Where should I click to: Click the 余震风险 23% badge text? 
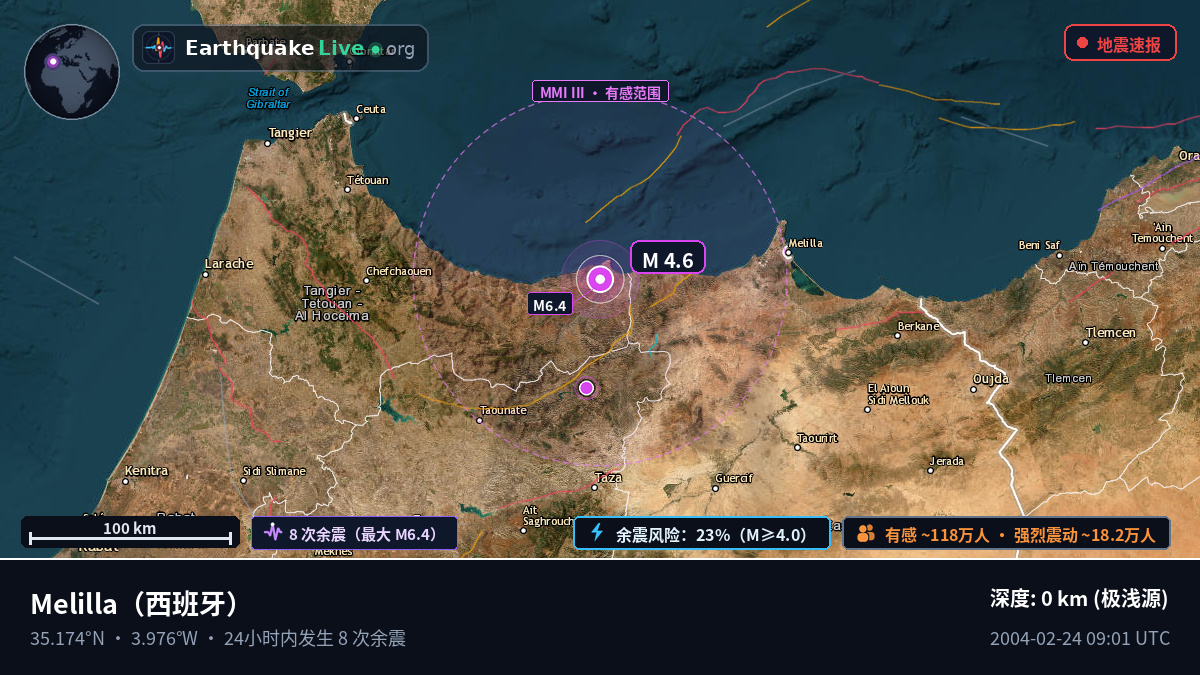point(712,534)
